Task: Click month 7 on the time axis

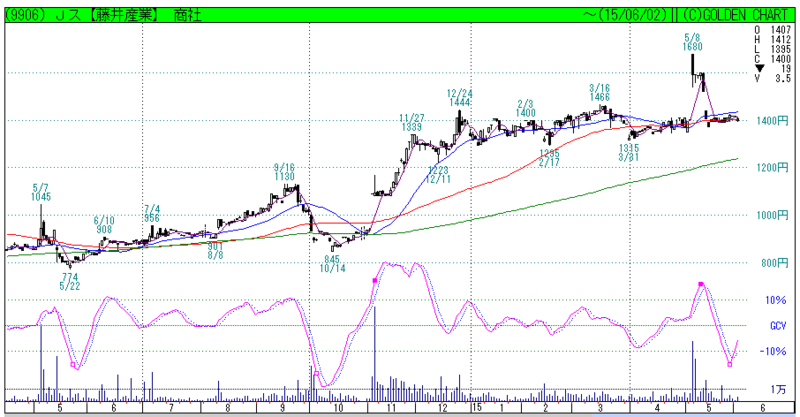Action: (171, 408)
